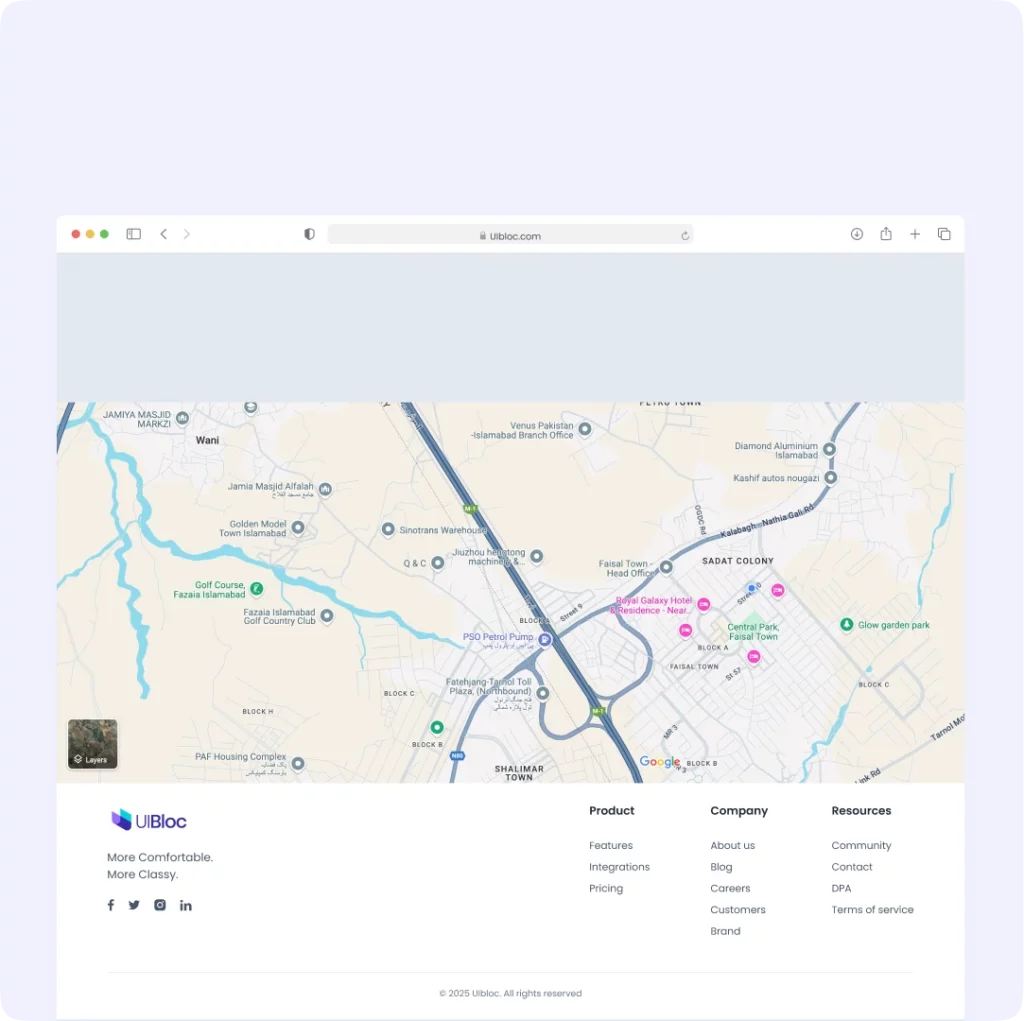This screenshot has height=1021, width=1024.
Task: Go back with browser back arrow
Action: click(x=164, y=234)
